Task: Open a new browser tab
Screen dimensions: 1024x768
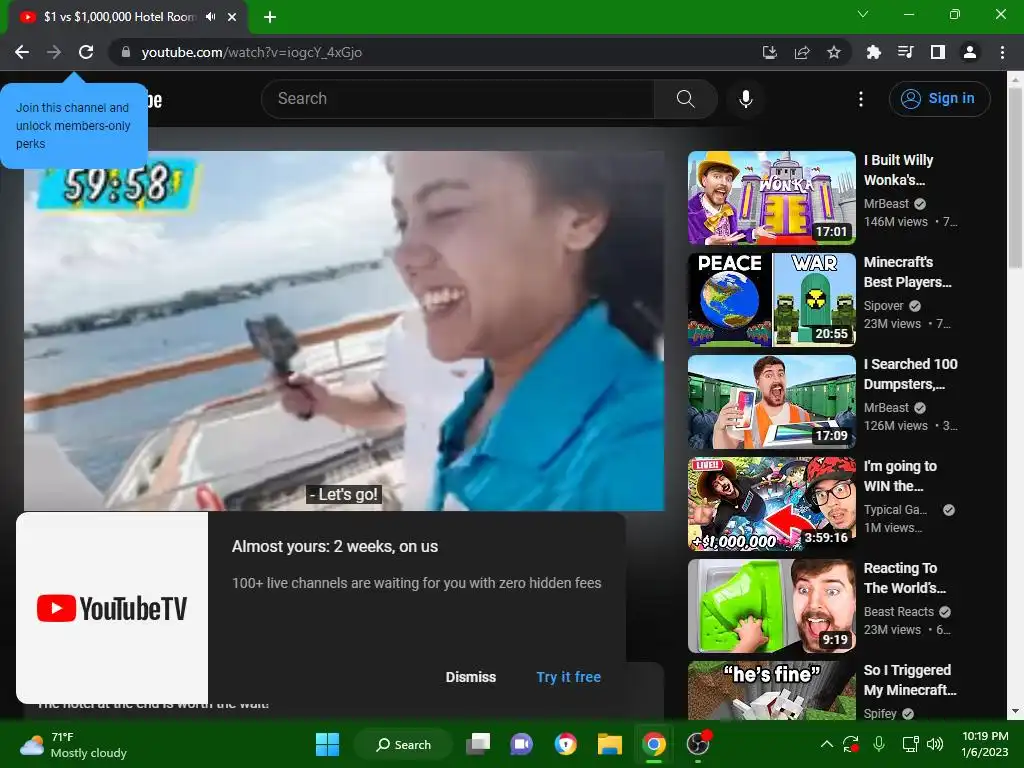Action: tap(270, 17)
